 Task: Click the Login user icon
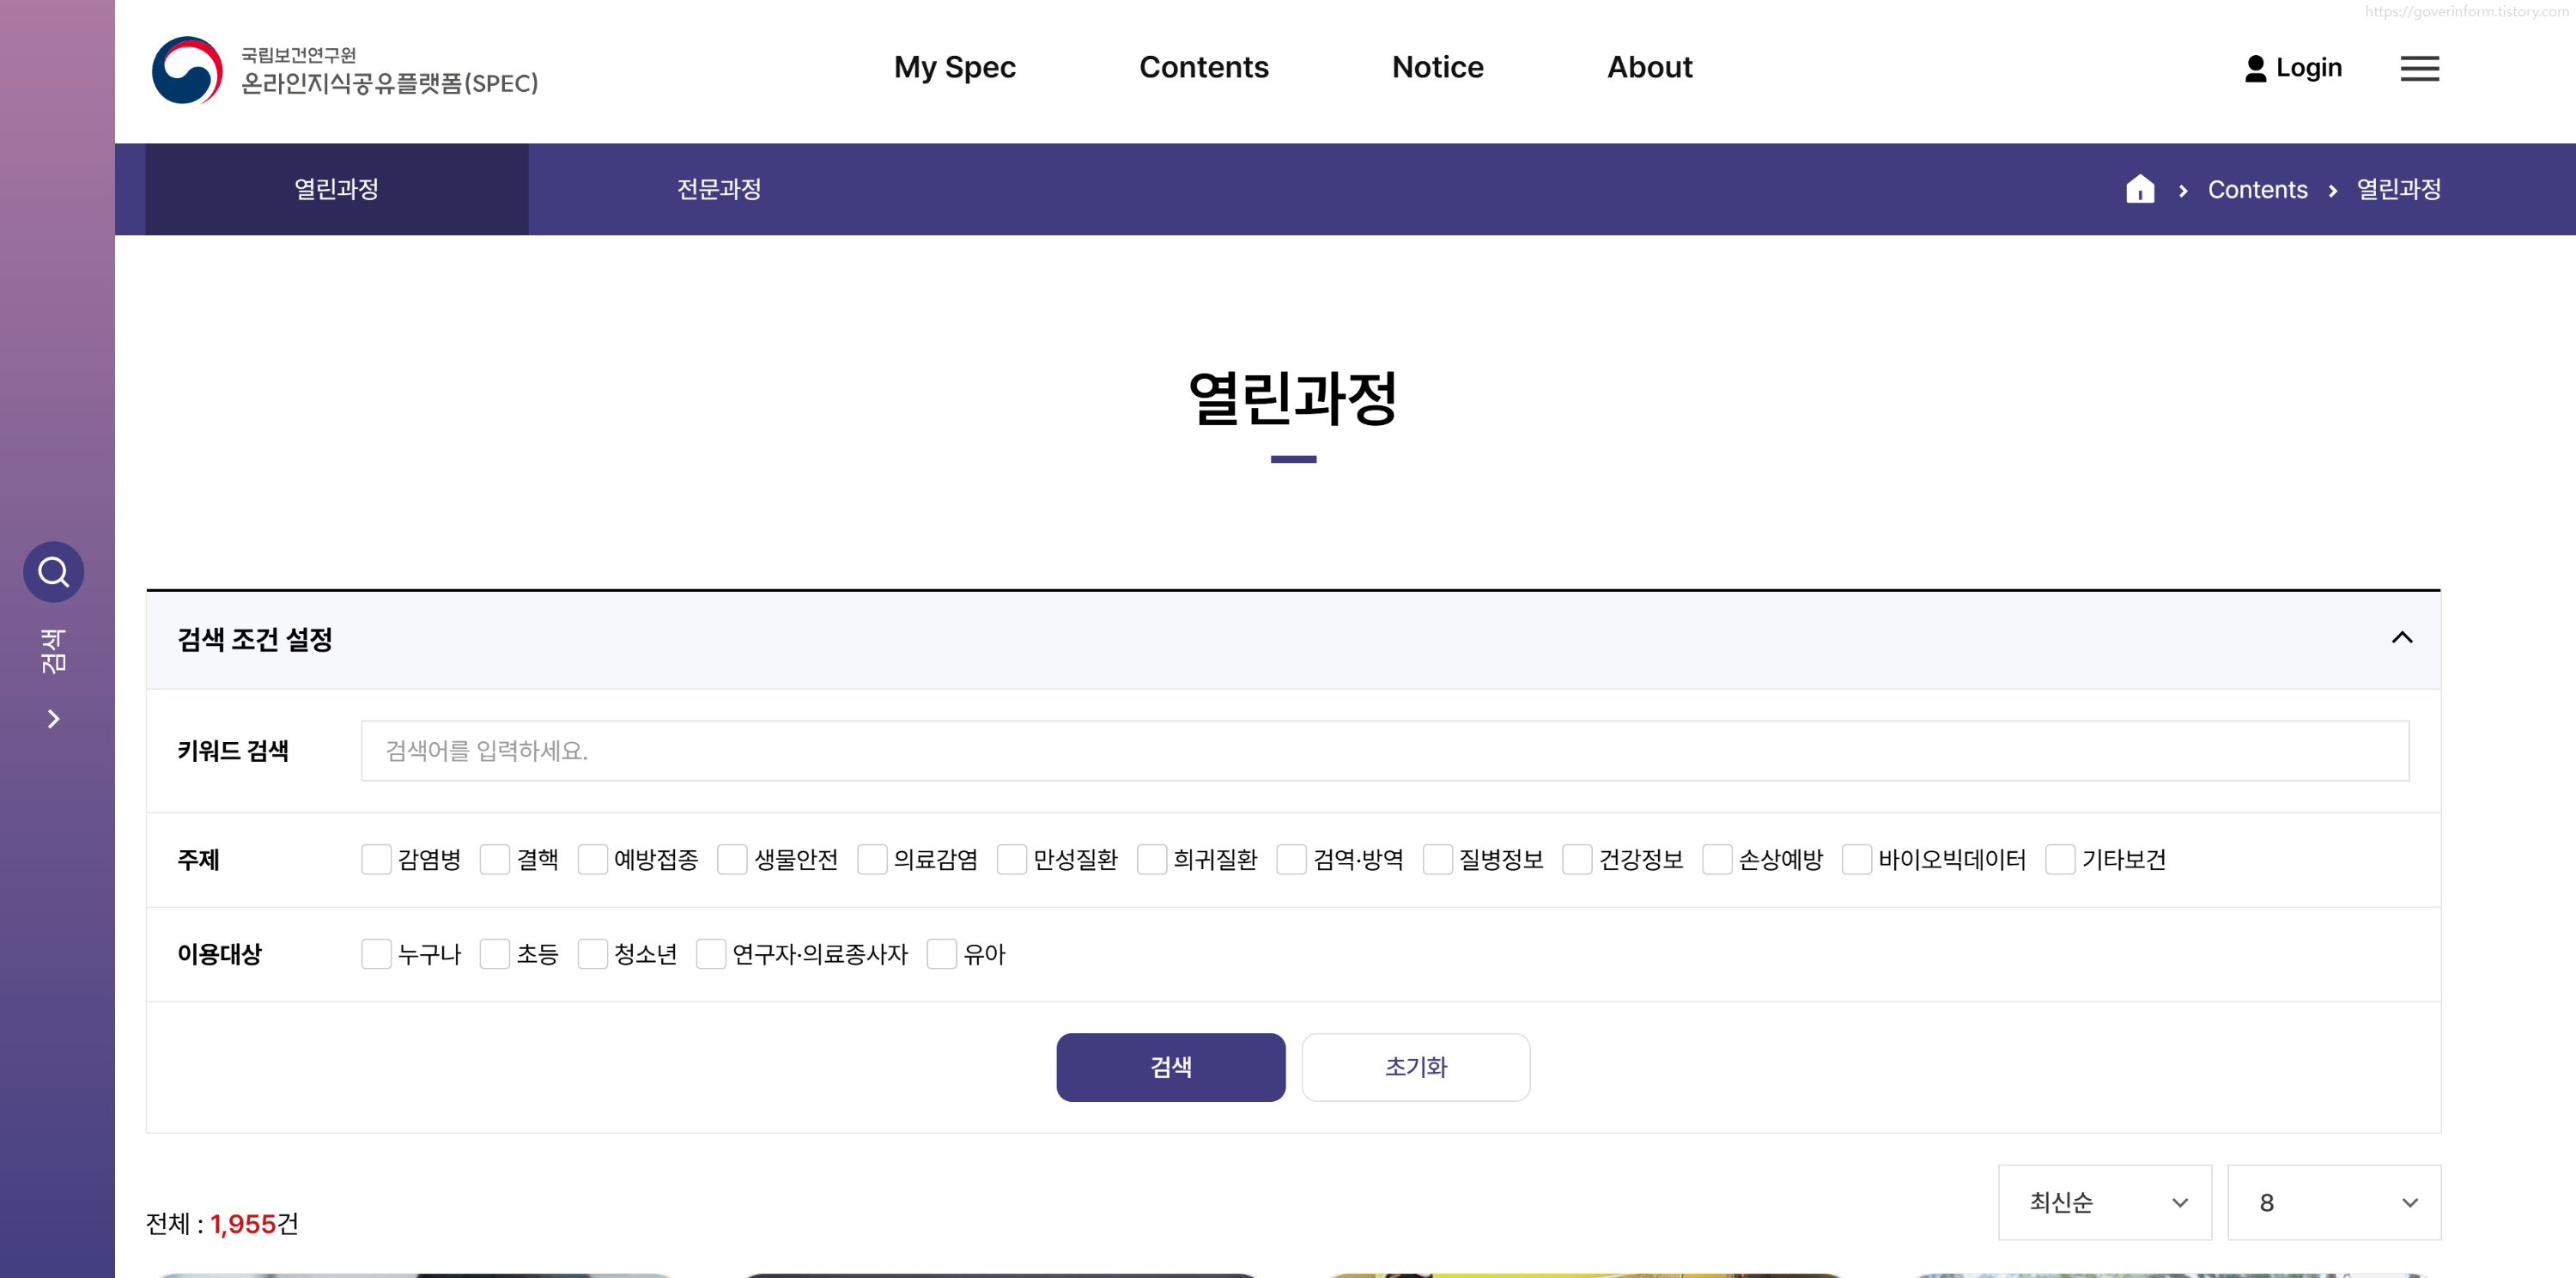(x=2255, y=68)
